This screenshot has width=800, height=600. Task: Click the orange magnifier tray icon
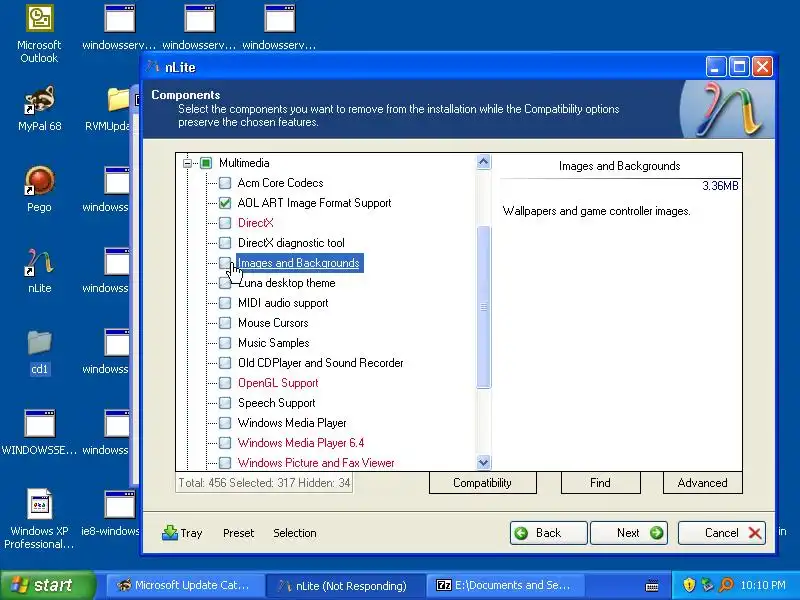(726, 585)
